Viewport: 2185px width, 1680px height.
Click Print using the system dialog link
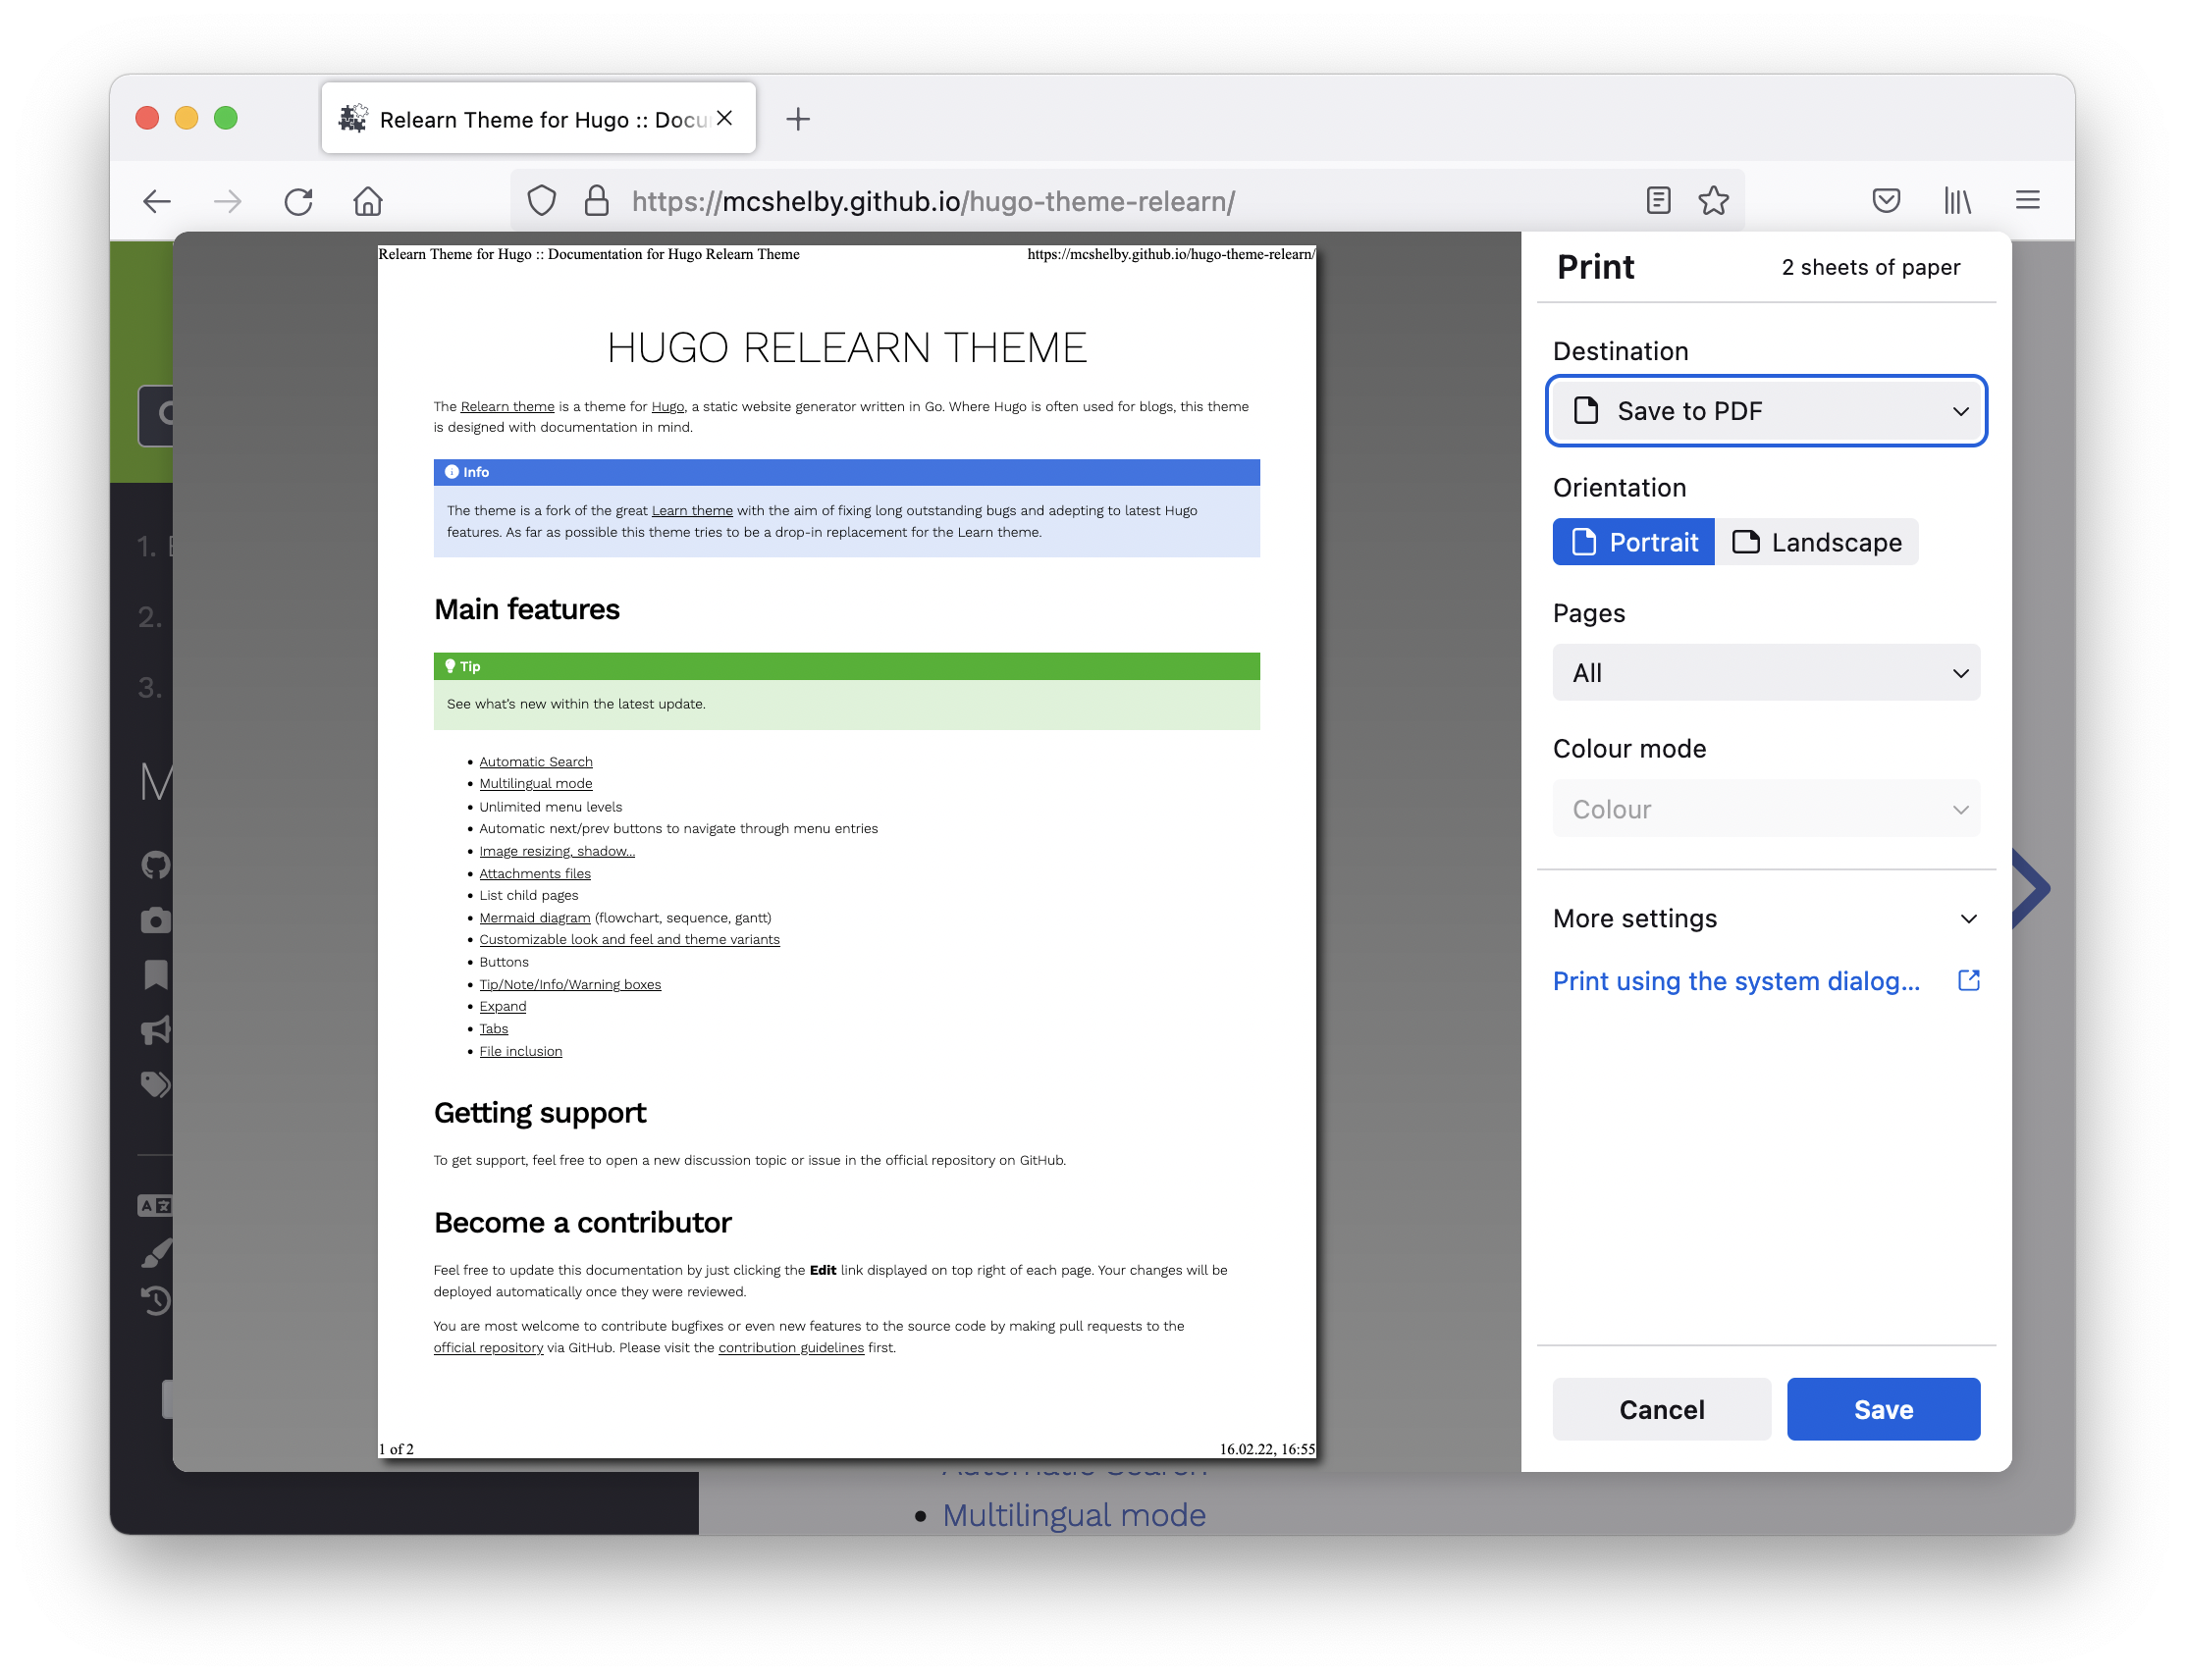pos(1736,981)
